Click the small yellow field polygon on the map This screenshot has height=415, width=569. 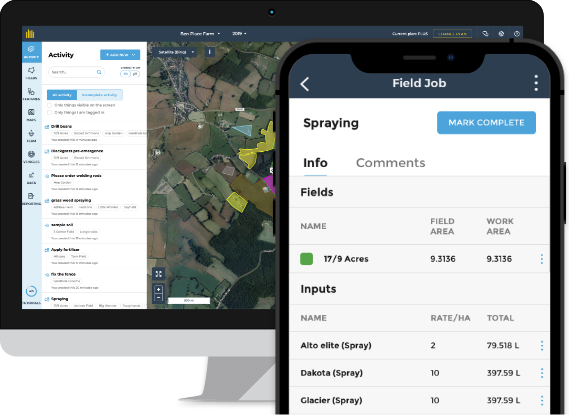[x=237, y=202]
